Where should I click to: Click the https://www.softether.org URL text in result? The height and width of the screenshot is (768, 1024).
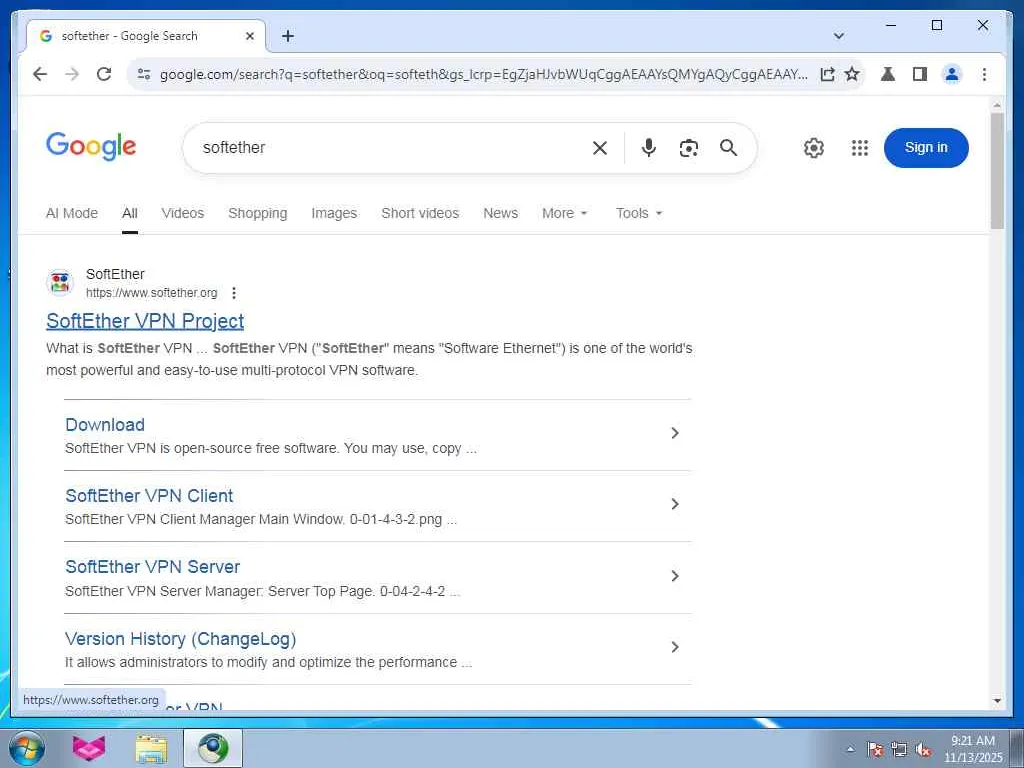(x=152, y=293)
